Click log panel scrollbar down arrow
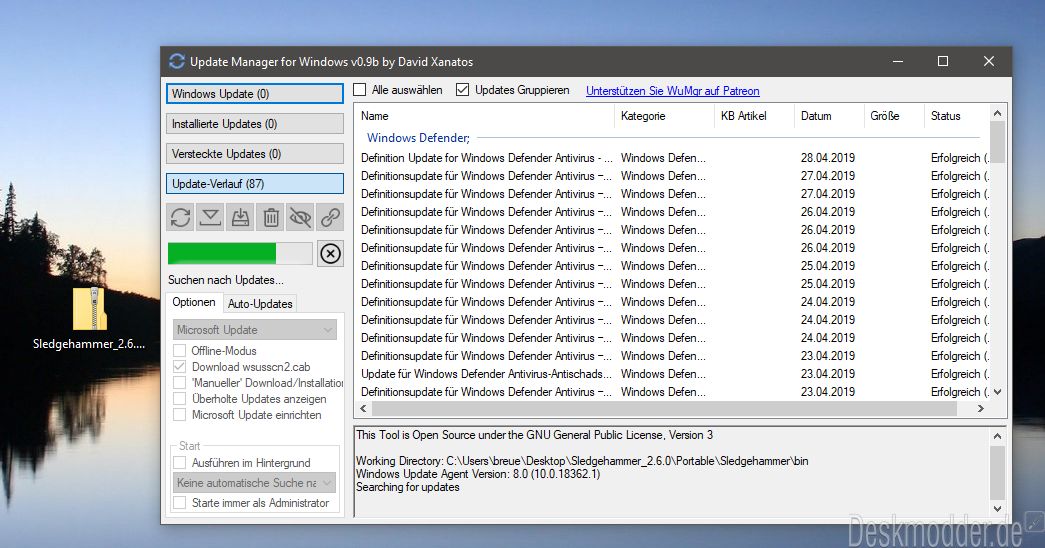The height and width of the screenshot is (548, 1045). click(x=998, y=509)
